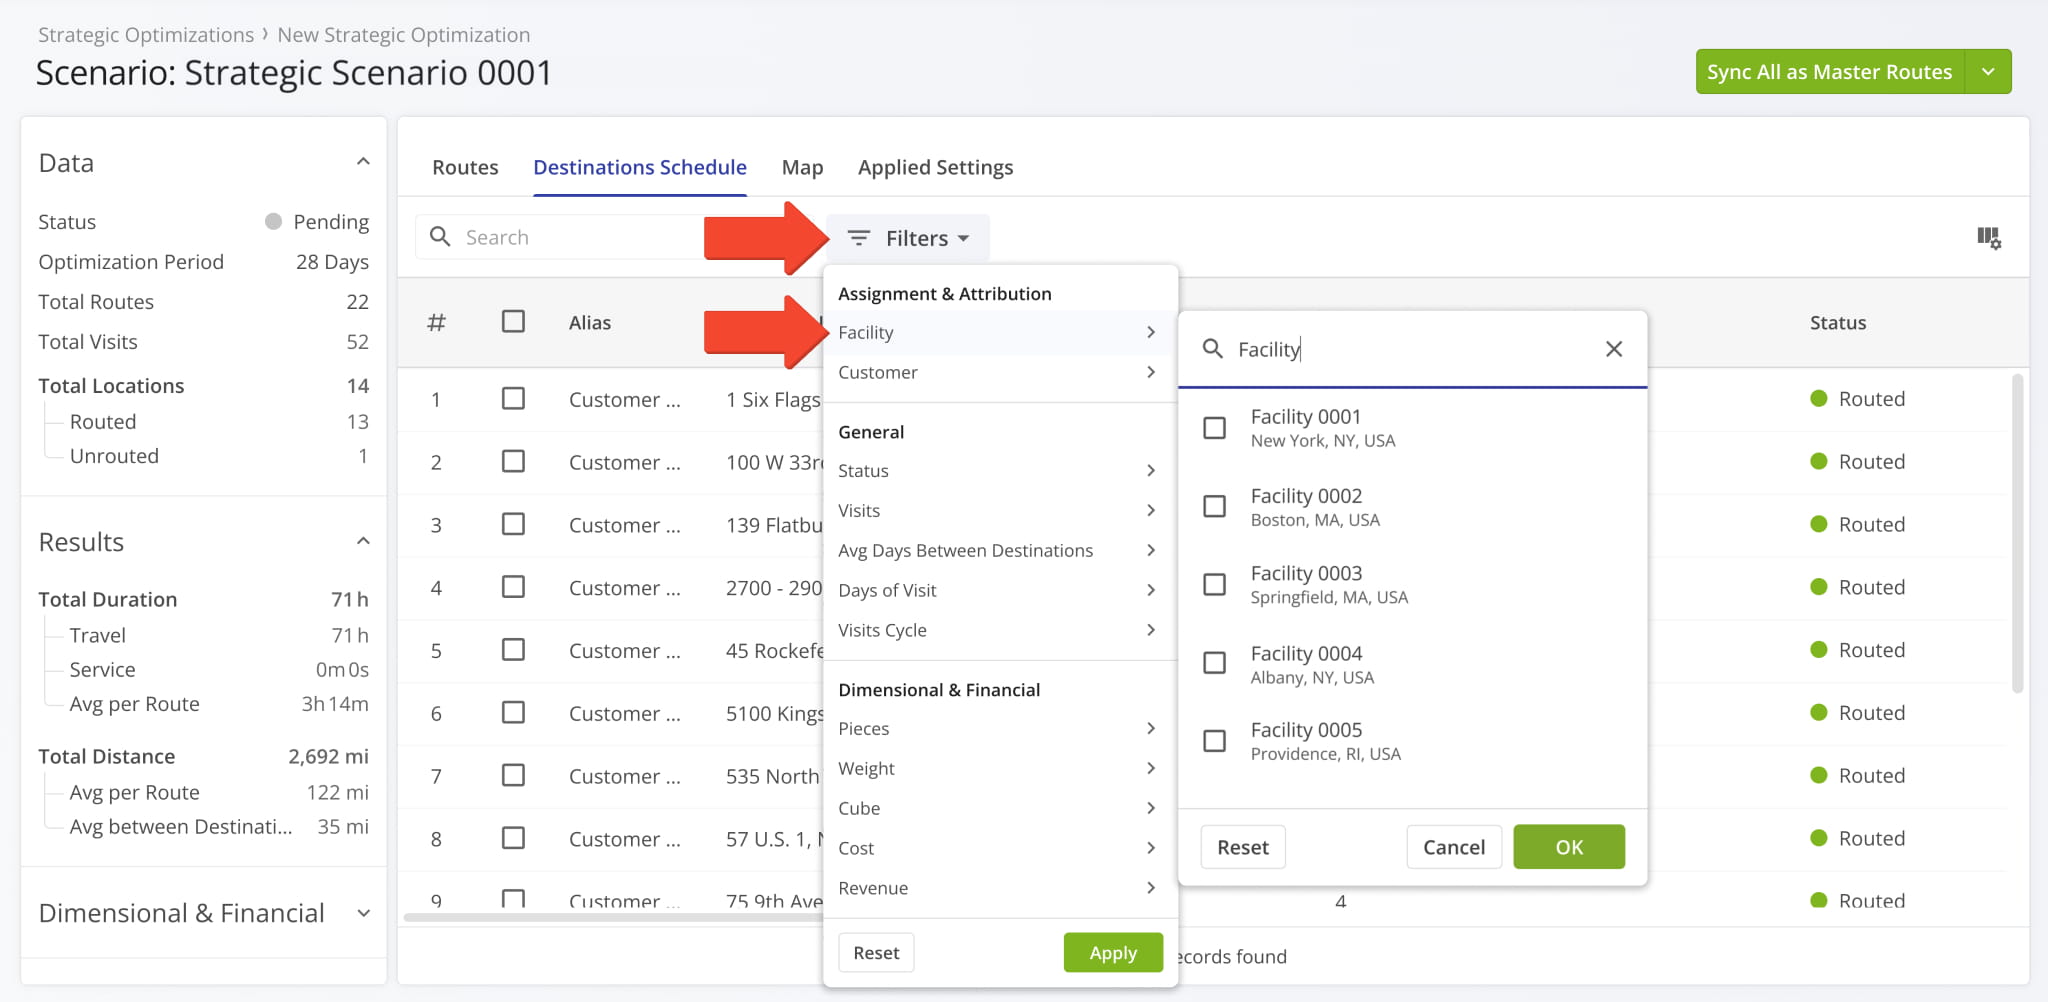Open the Customer filter submenu
2048x1002 pixels.
pos(997,372)
